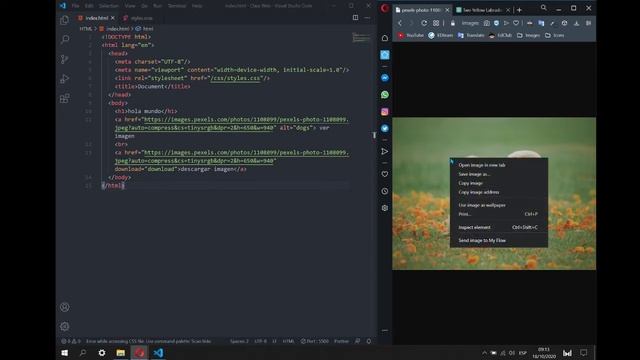This screenshot has height=360, width=640.
Task: Open the View menu in VS Code
Action: click(130, 6)
